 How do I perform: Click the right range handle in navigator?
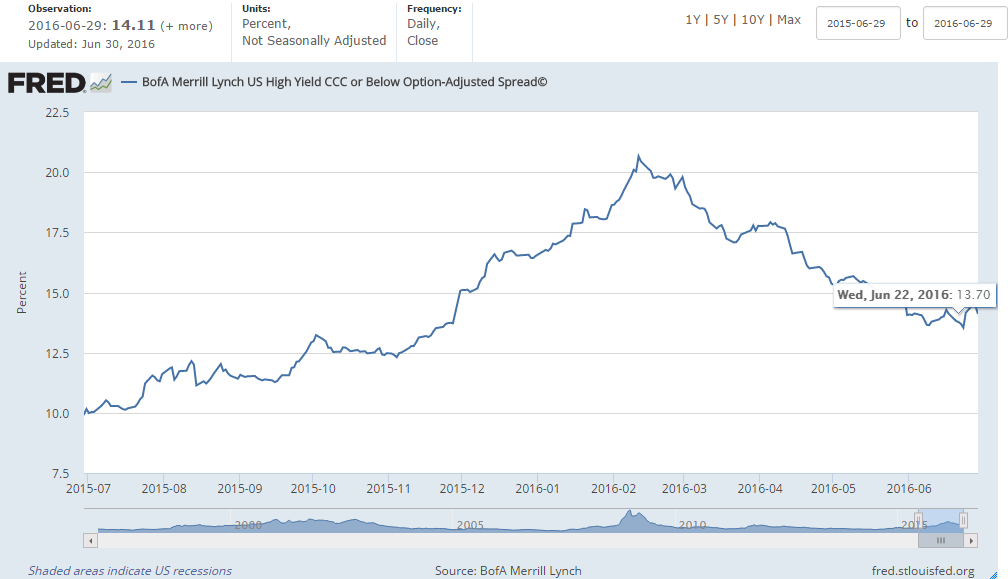(x=963, y=520)
